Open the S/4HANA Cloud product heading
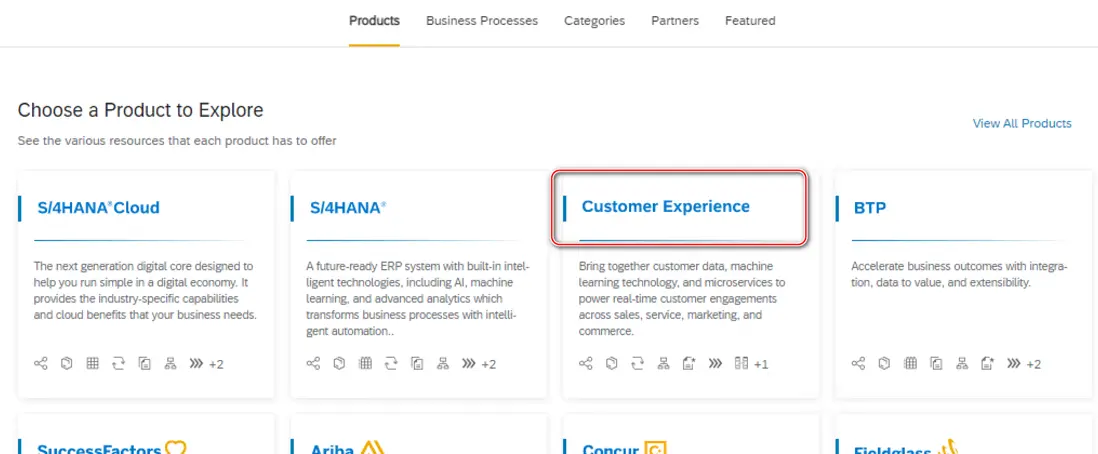 [x=98, y=208]
